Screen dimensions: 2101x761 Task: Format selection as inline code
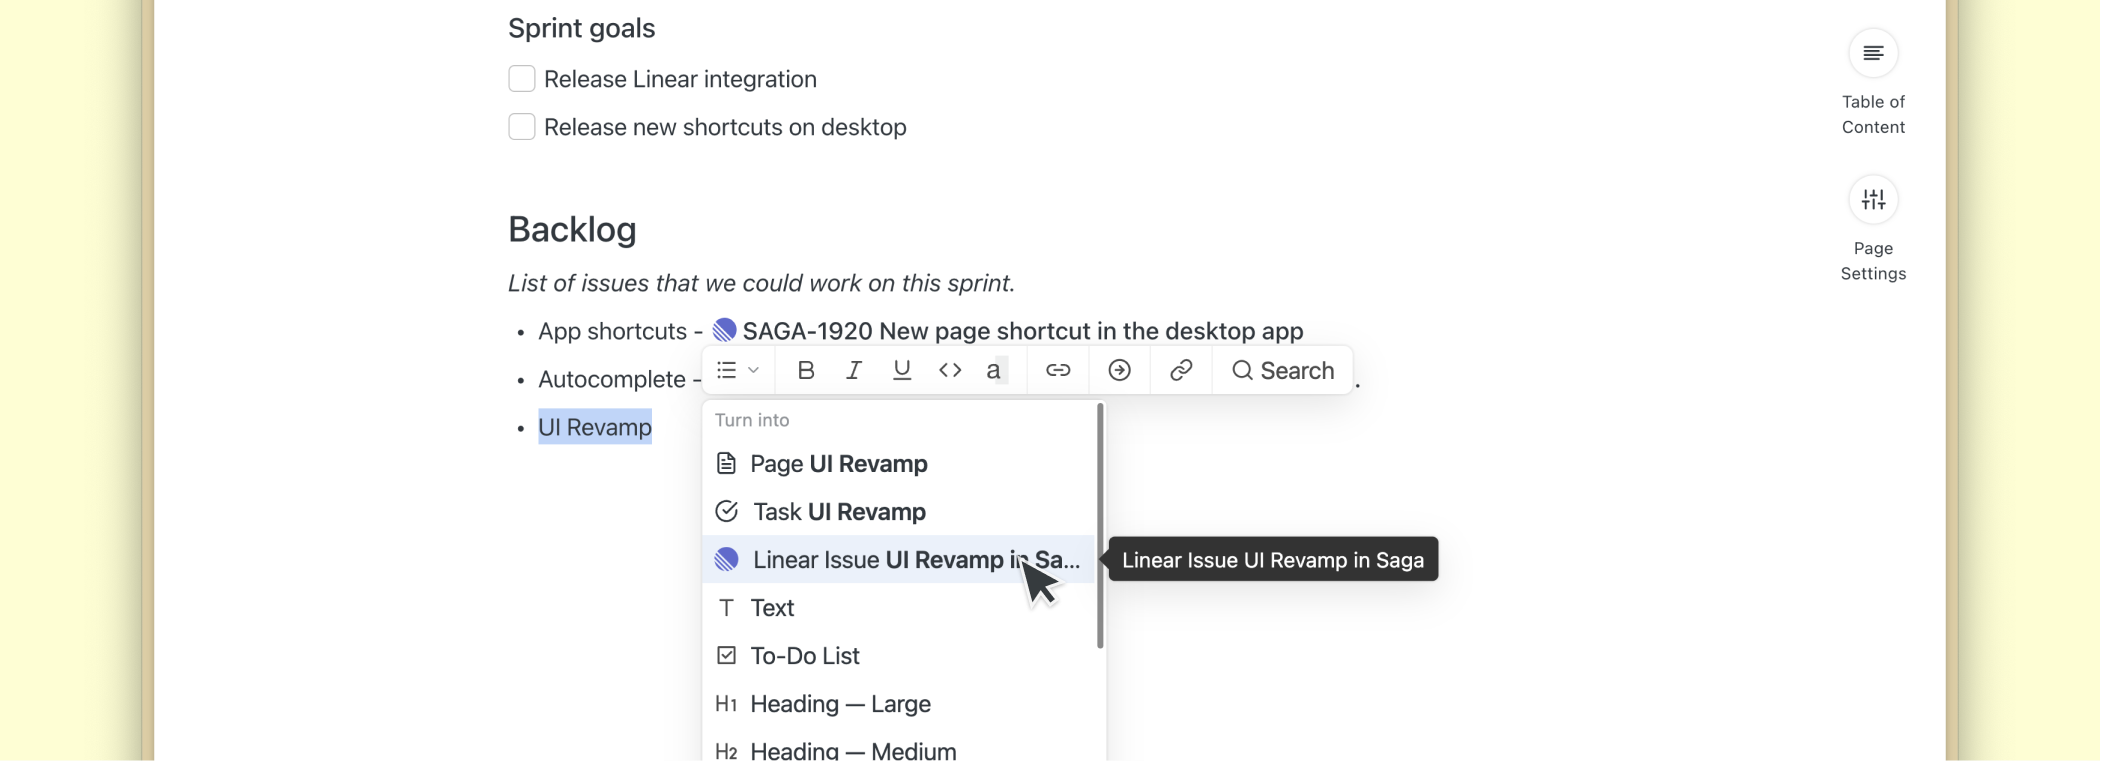[x=950, y=371]
